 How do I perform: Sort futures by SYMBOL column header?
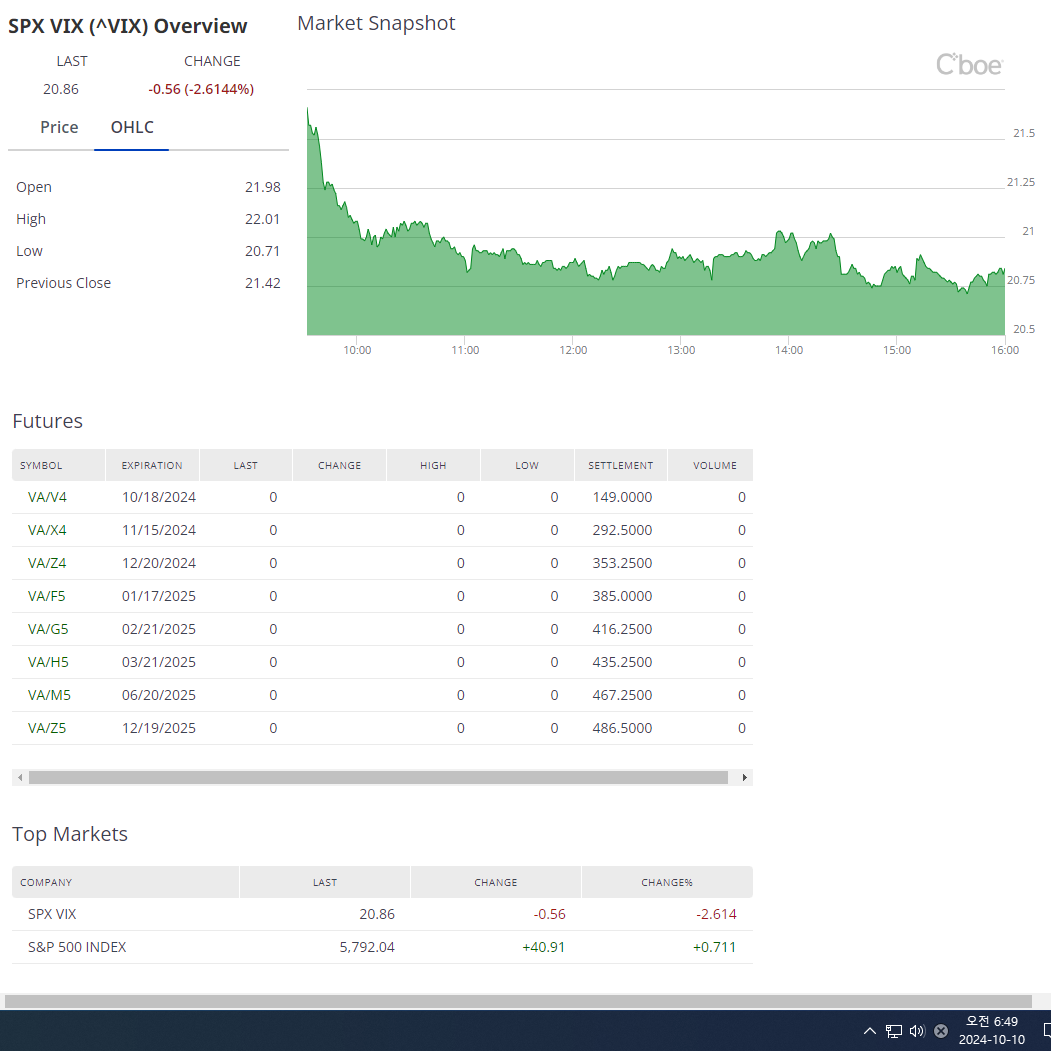pos(58,465)
